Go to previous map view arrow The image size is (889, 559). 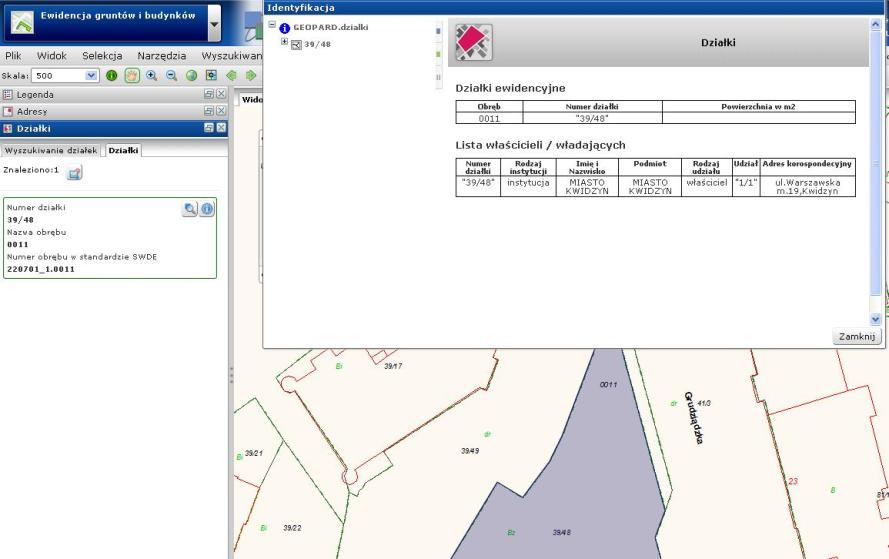tap(231, 75)
